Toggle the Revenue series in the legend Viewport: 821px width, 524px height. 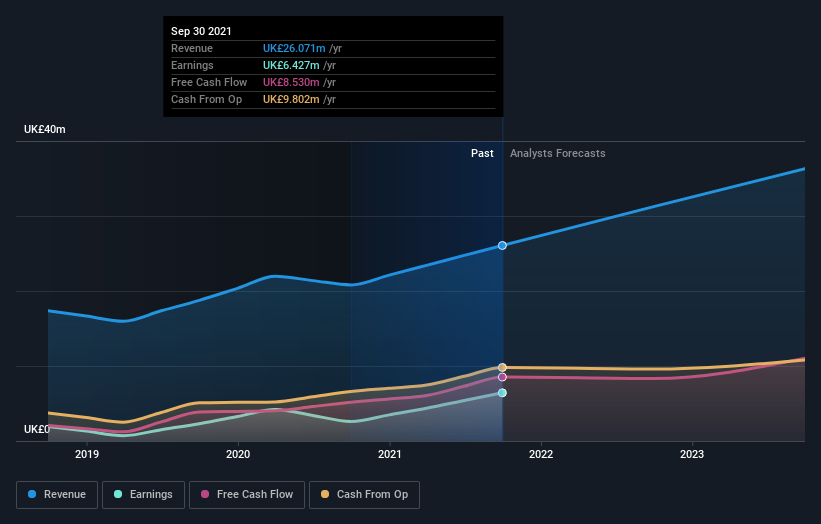57,495
